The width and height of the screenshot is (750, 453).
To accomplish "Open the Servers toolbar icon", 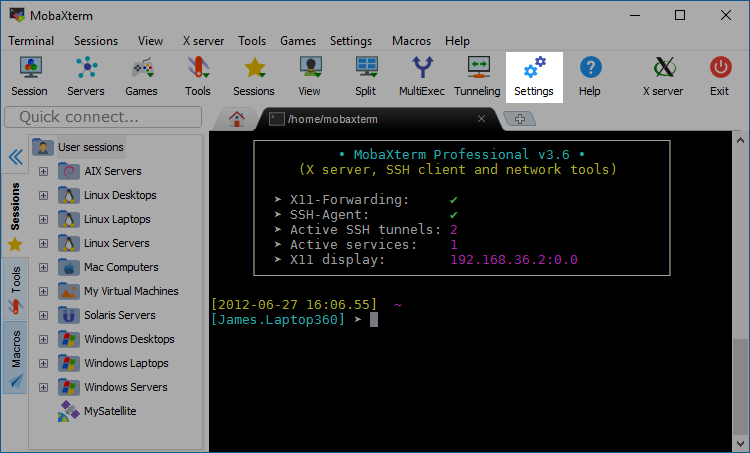I will coord(85,76).
